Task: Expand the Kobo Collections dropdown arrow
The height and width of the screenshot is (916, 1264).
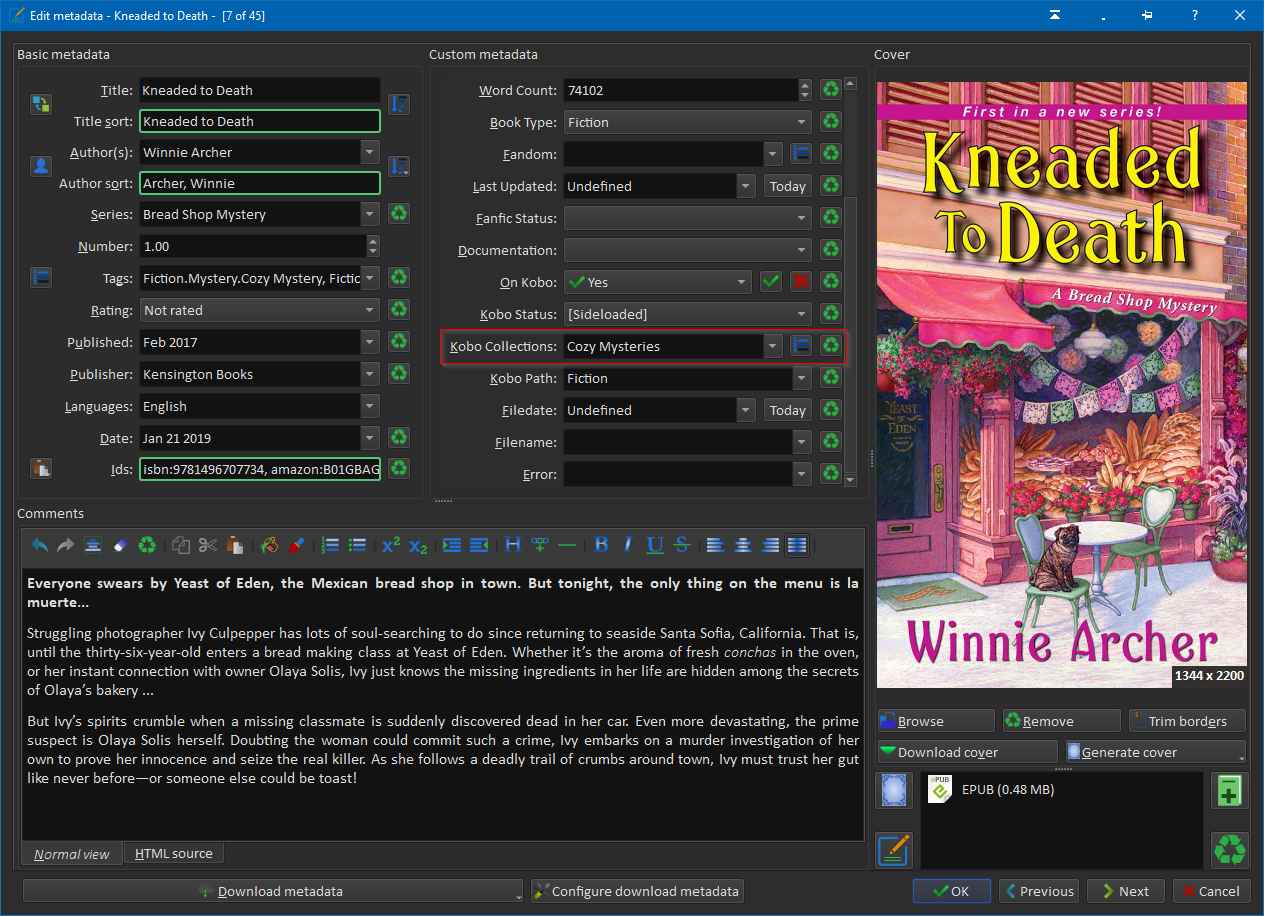Action: coord(772,346)
